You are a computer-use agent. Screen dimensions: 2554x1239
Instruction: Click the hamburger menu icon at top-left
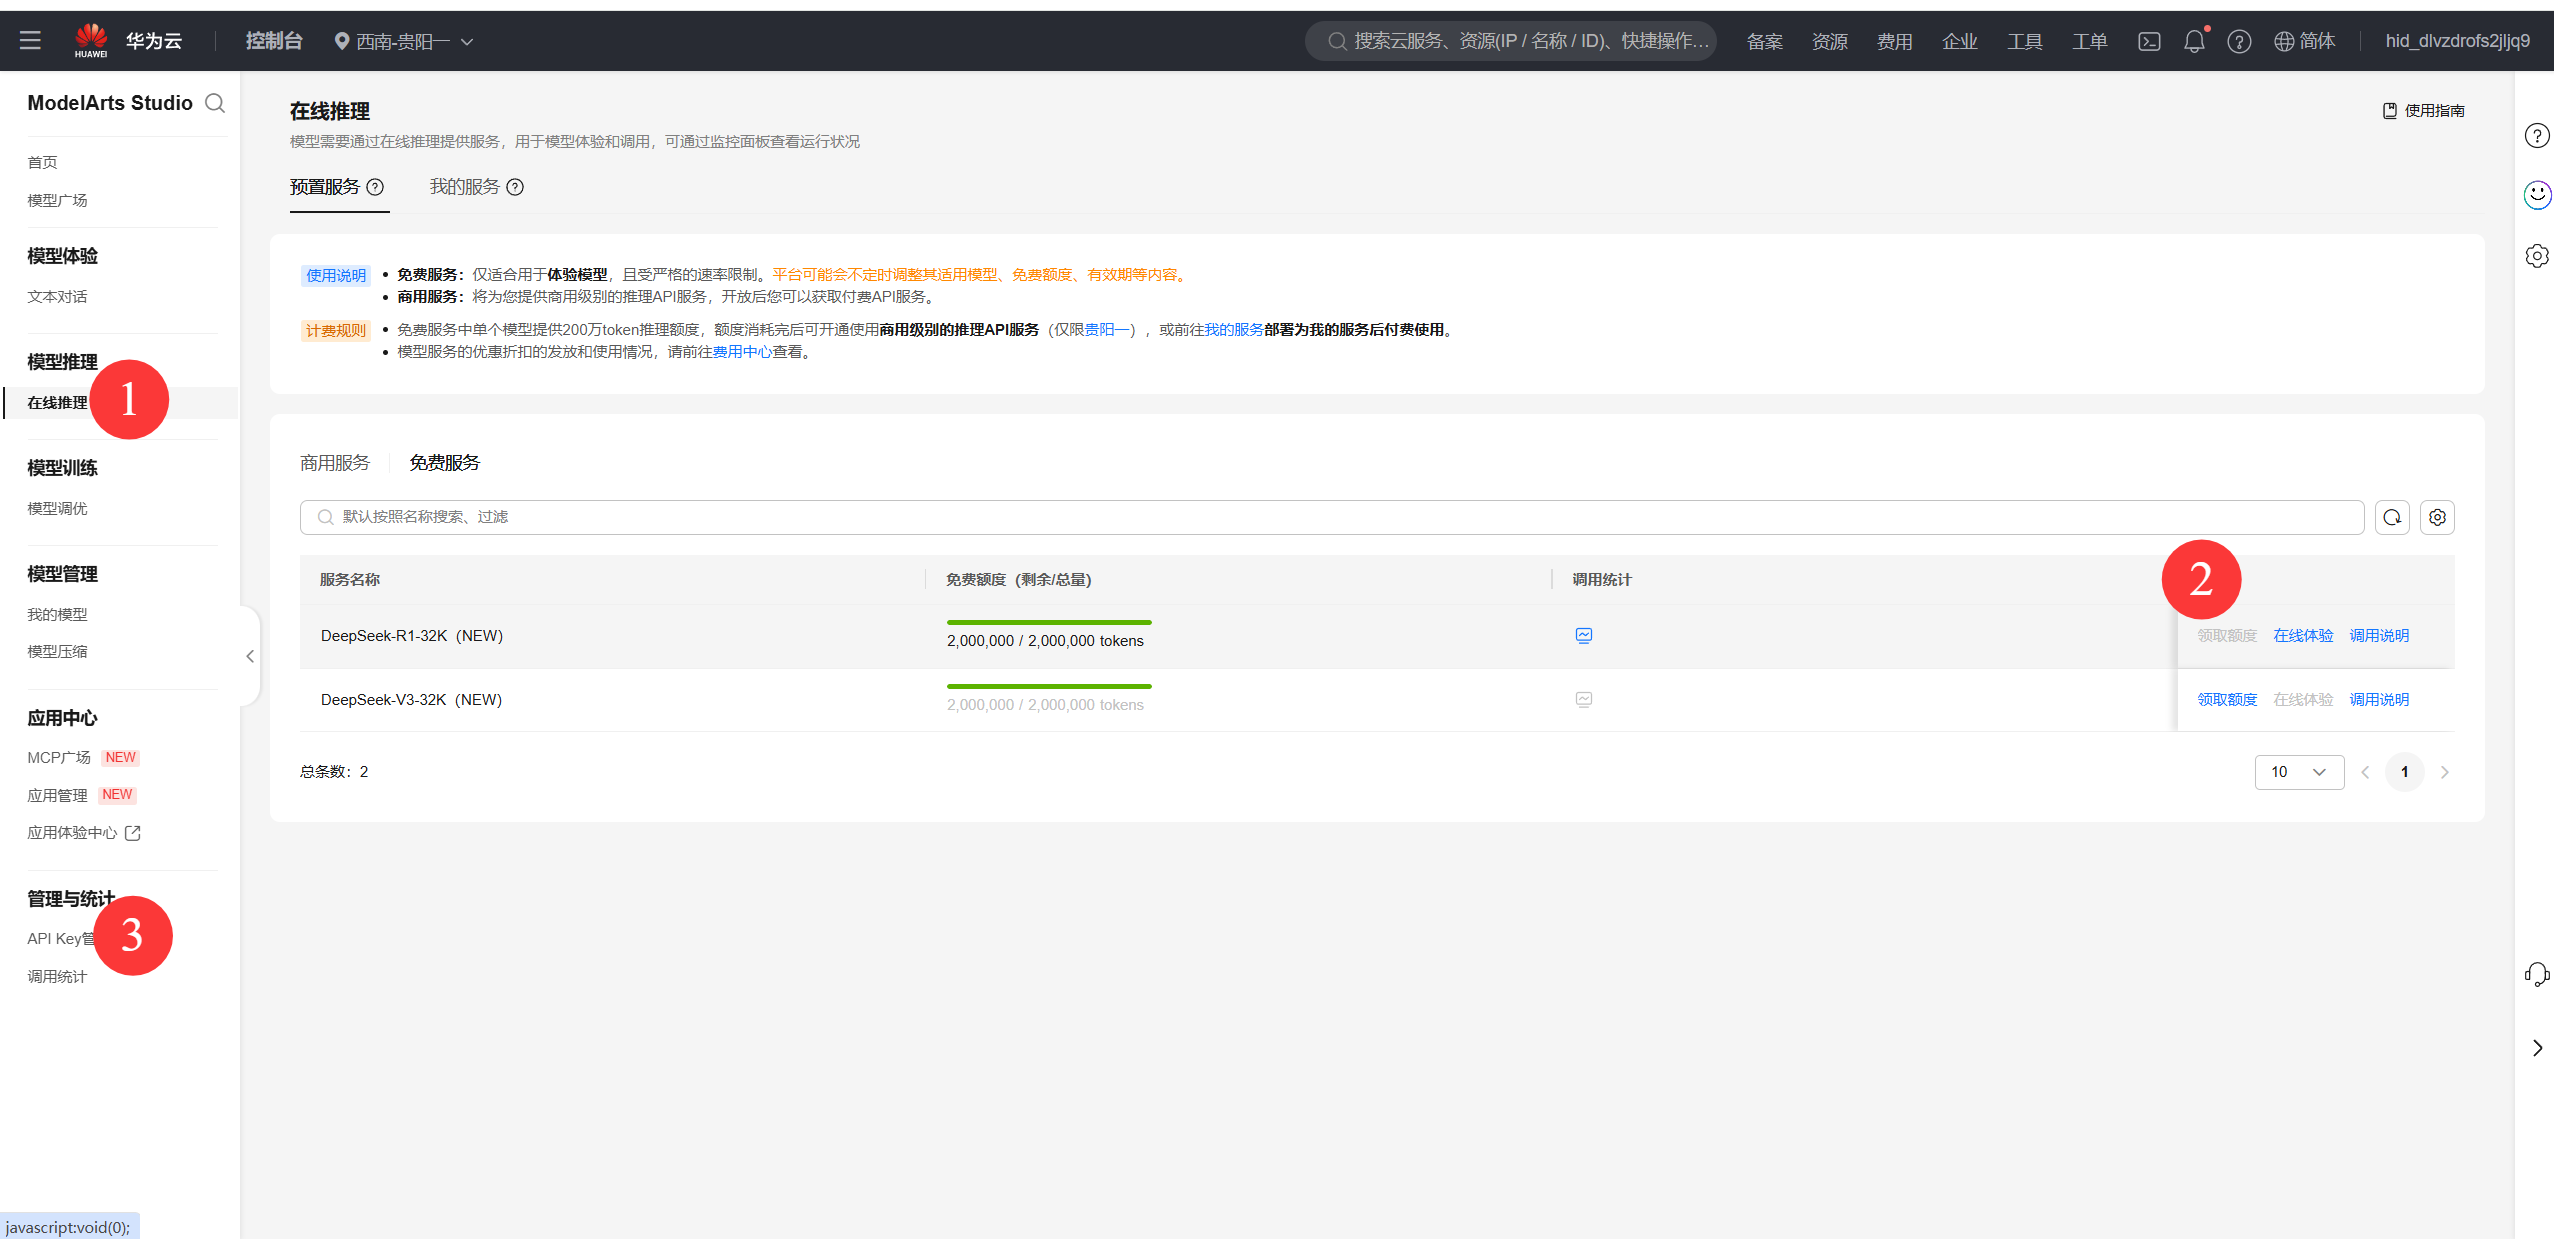30,41
